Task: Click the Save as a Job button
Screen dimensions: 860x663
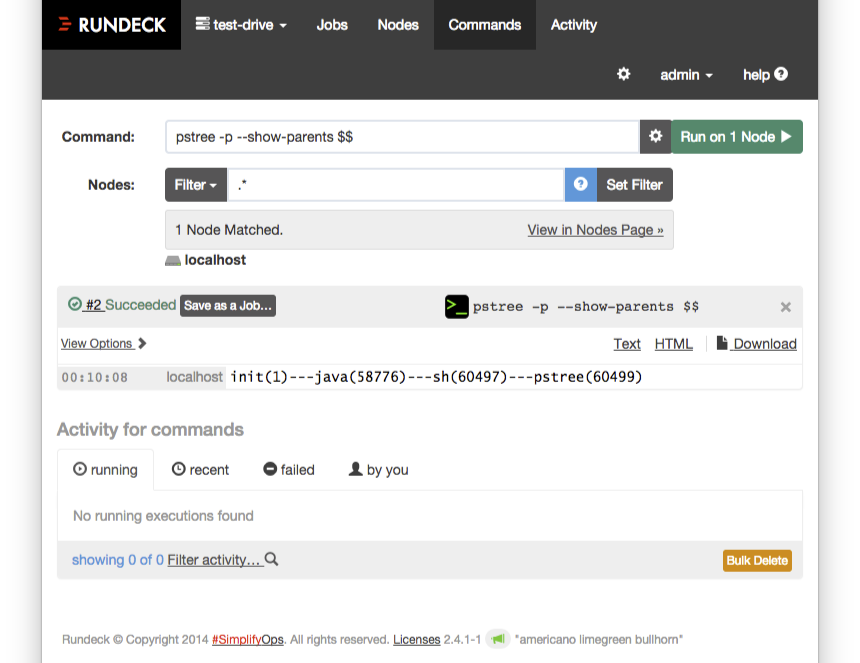Action: click(x=228, y=305)
